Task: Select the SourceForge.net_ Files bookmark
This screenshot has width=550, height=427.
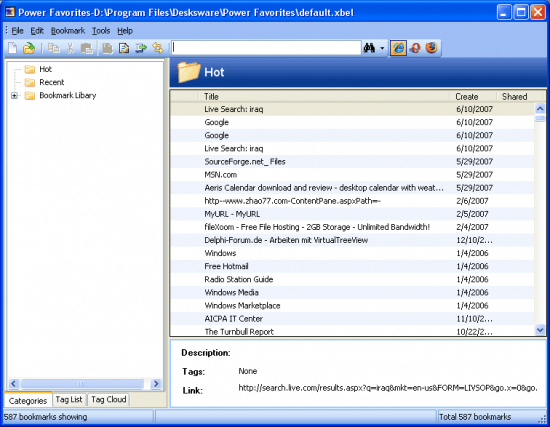Action: tap(353, 162)
